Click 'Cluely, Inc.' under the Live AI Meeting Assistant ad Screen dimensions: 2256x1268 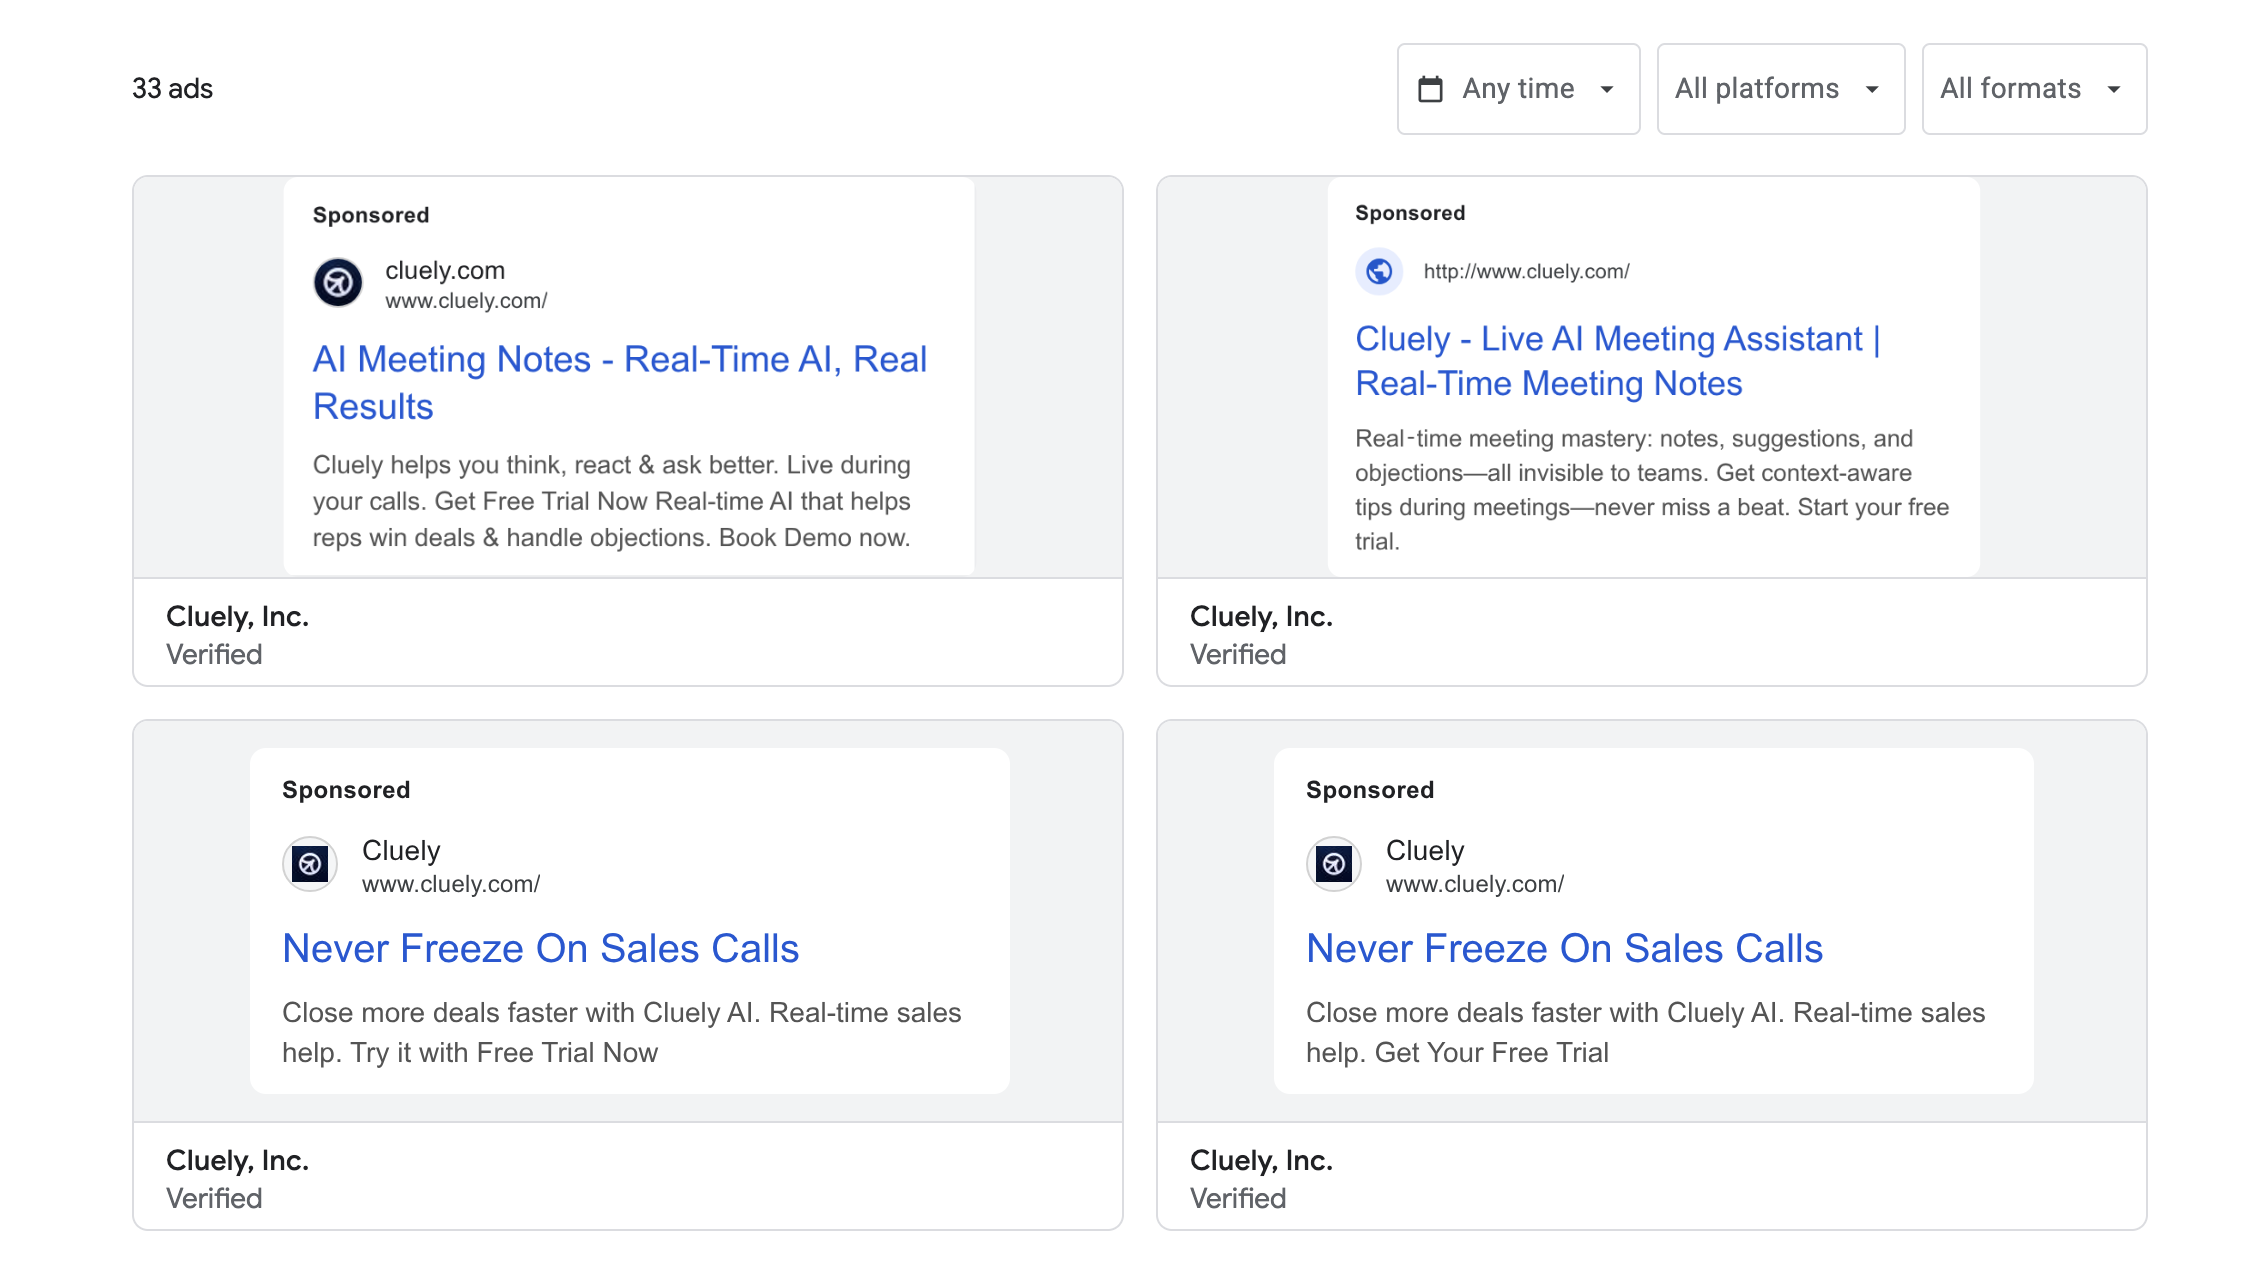click(x=1261, y=617)
